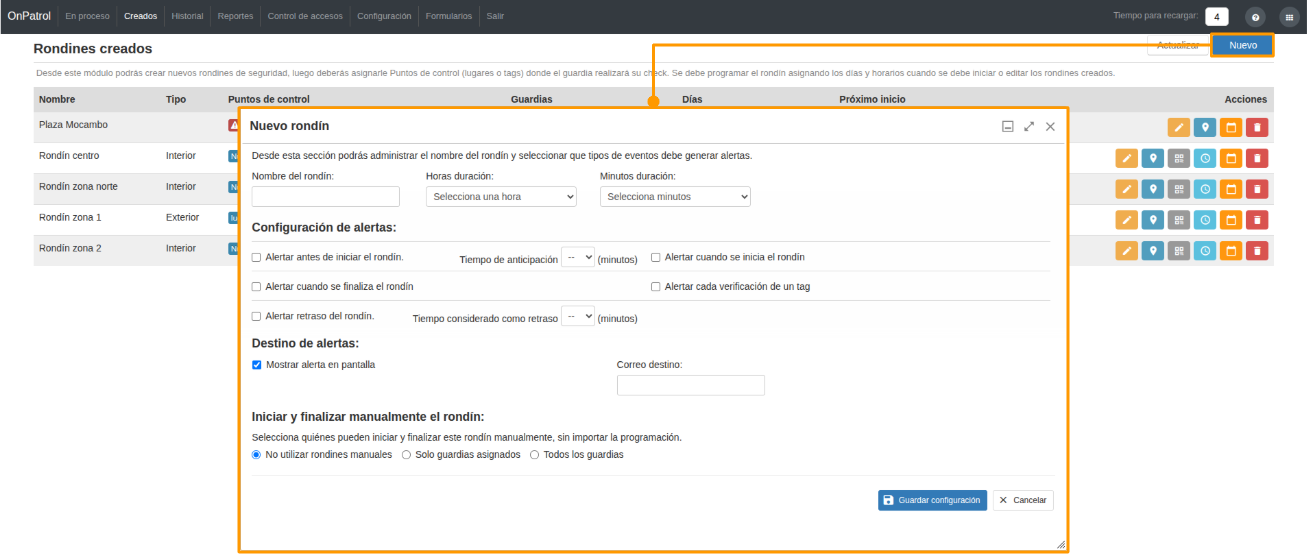Screen dimensions: 1307x557
Task: Delete Plaza Mocambo with the trash icon
Action: point(1257,127)
